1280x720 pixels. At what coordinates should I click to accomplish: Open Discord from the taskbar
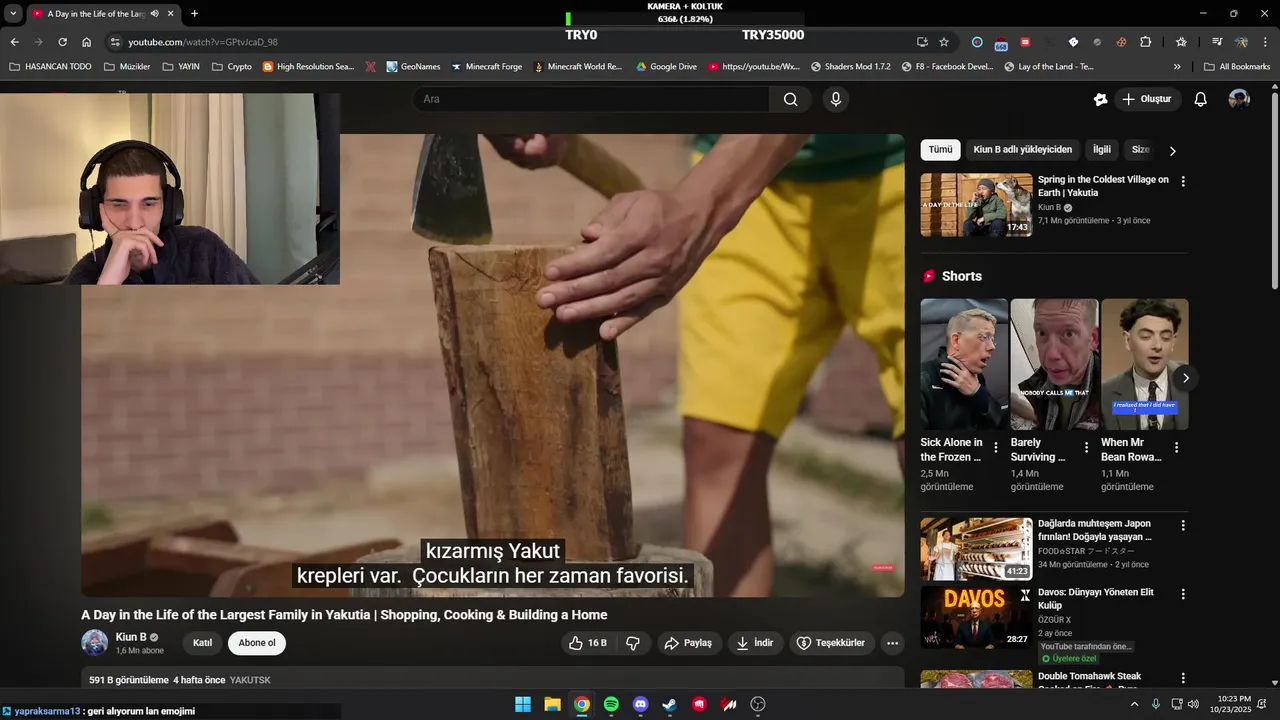641,704
